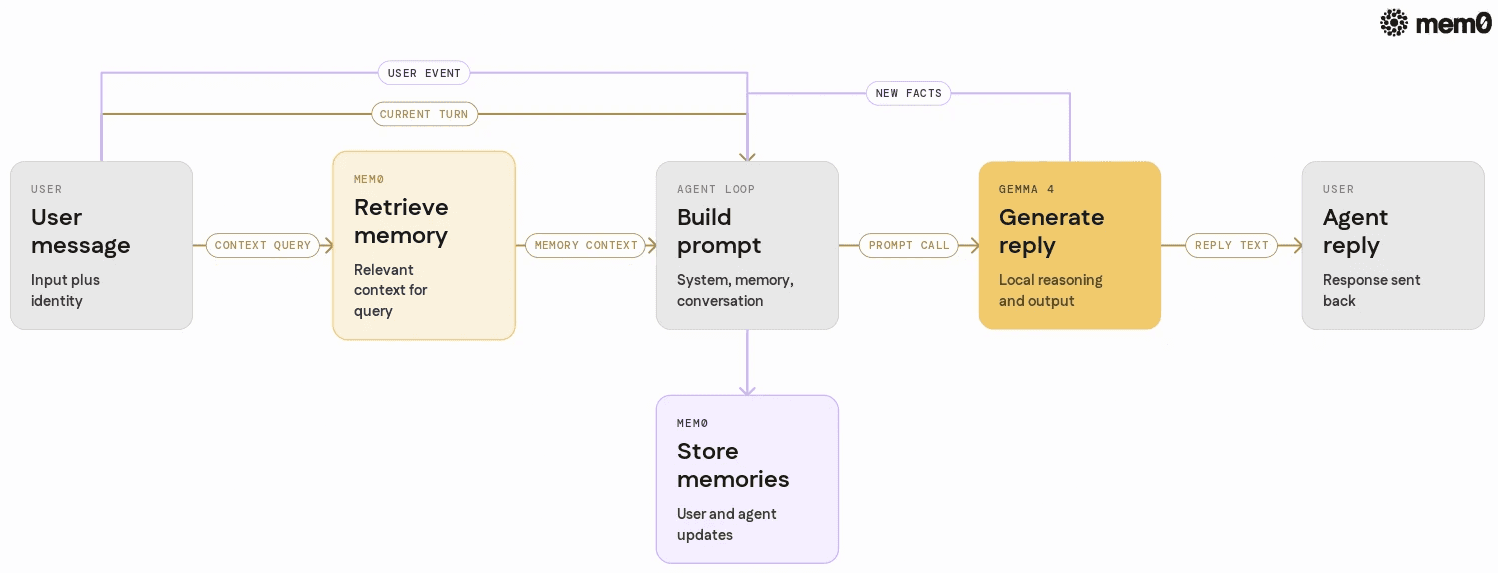Viewport: 1498px width, 573px height.
Task: Click the MEMORY CONTEXT edge label
Action: [586, 245]
